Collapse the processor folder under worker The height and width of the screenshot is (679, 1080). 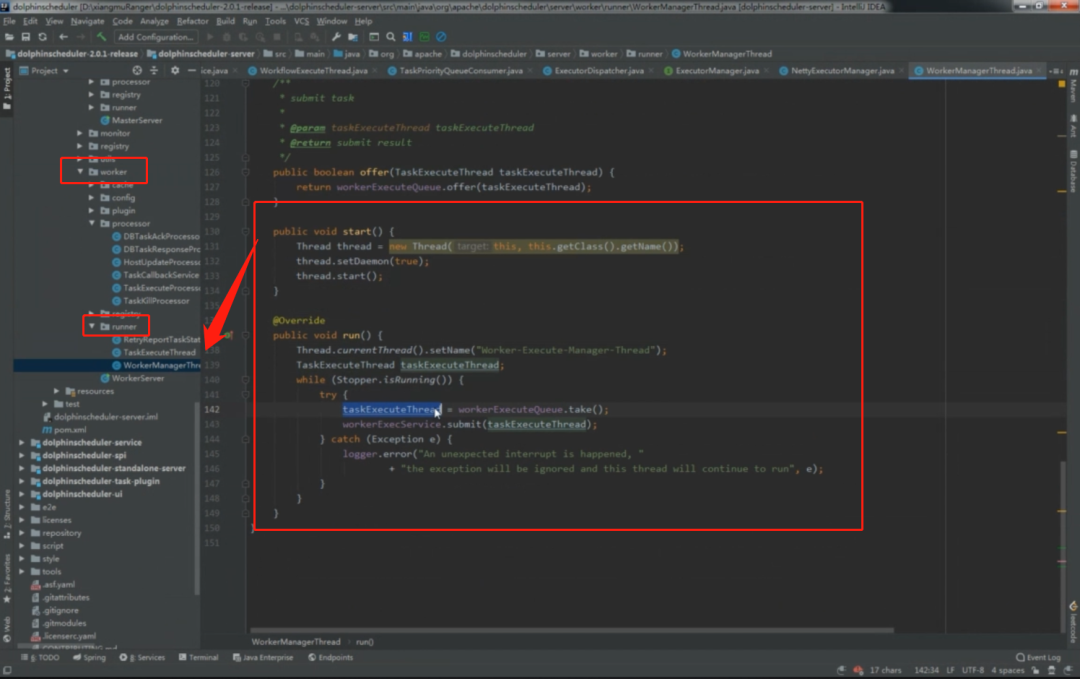point(92,223)
